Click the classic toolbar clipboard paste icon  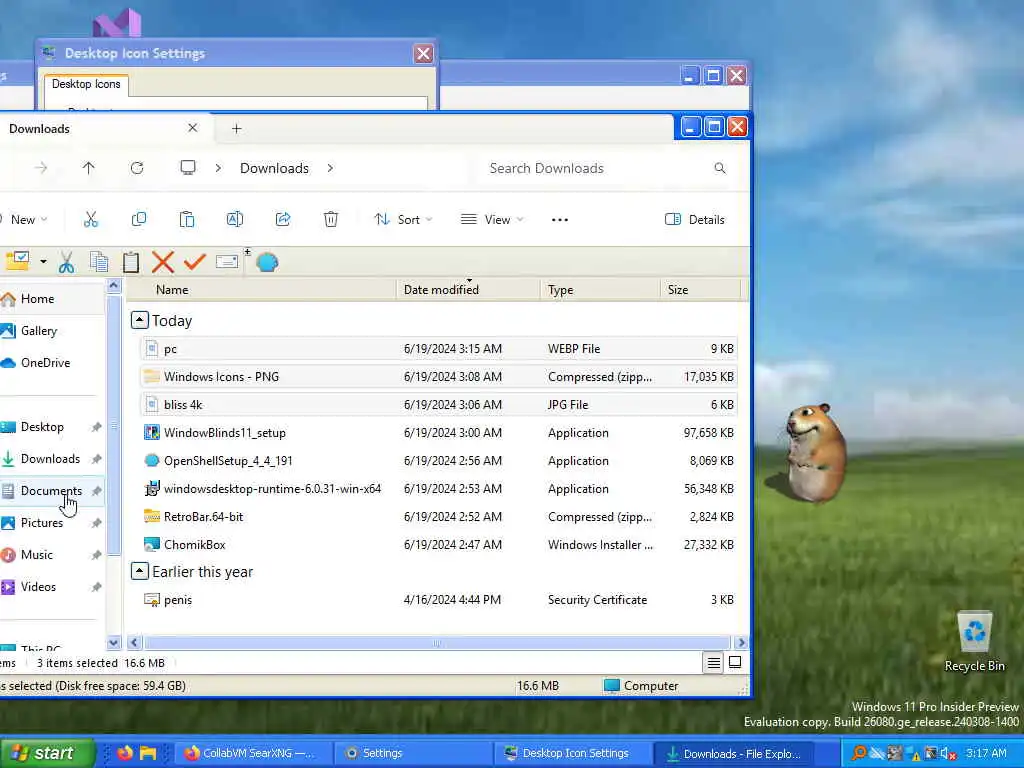(x=131, y=262)
